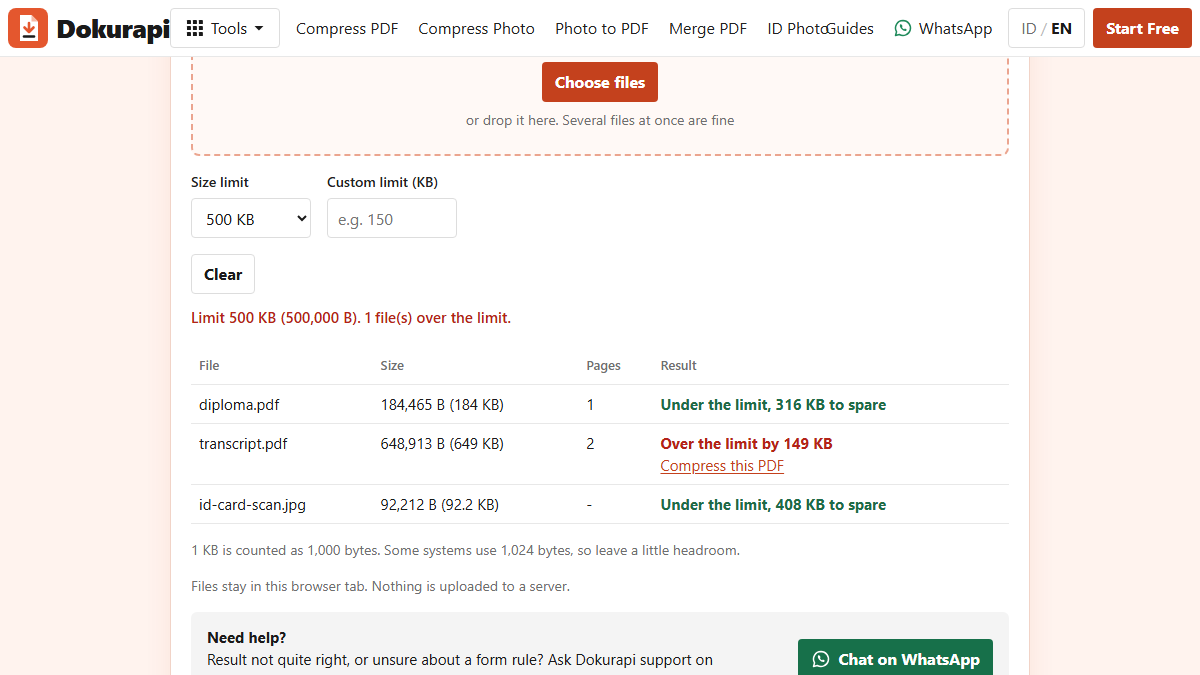Click the '1 KB is counted as 1,000 bytes' note
1200x675 pixels.
tap(465, 550)
